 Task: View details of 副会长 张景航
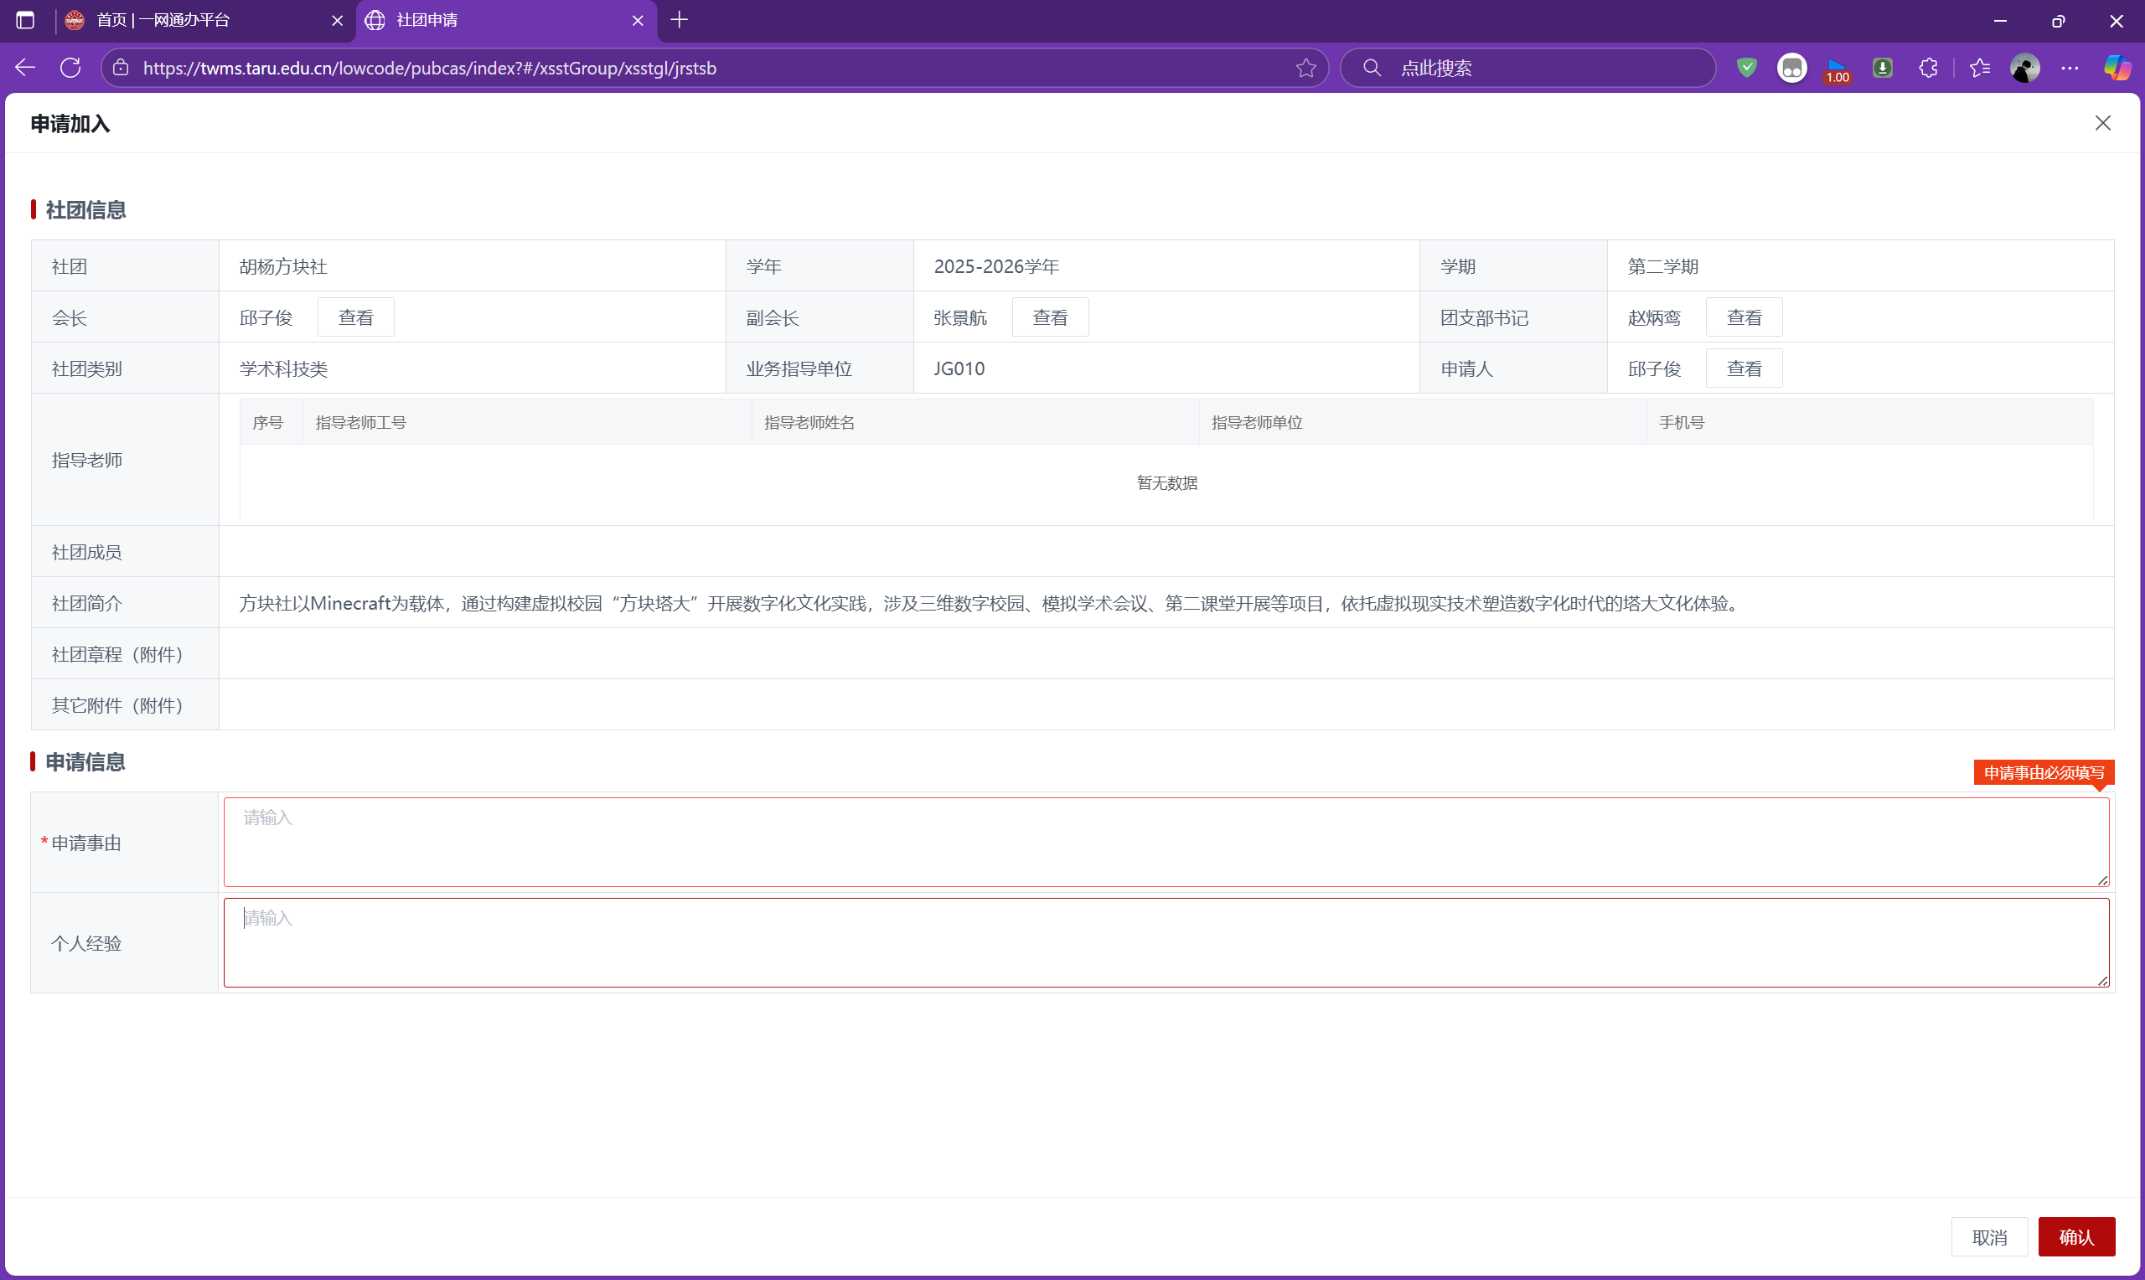click(1049, 318)
